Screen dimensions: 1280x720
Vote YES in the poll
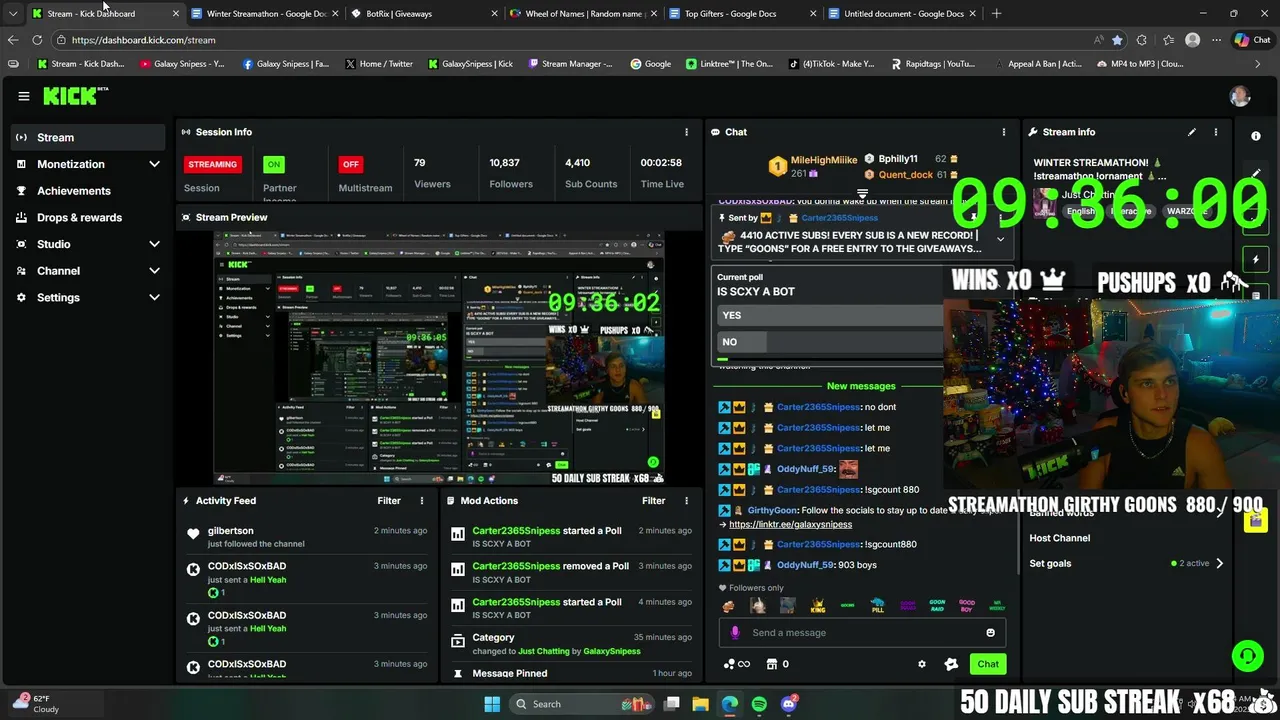click(x=830, y=315)
